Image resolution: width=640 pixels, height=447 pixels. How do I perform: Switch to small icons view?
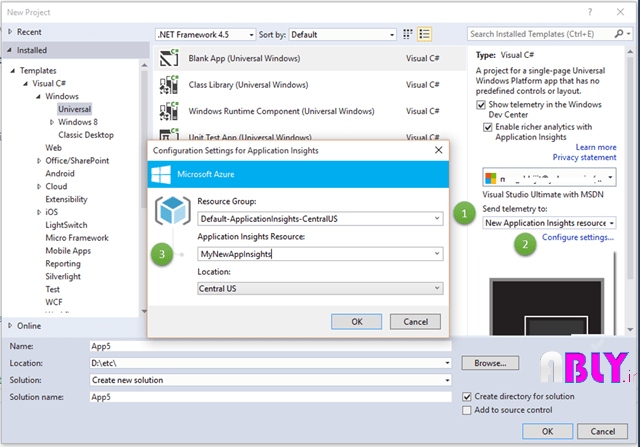(x=407, y=34)
